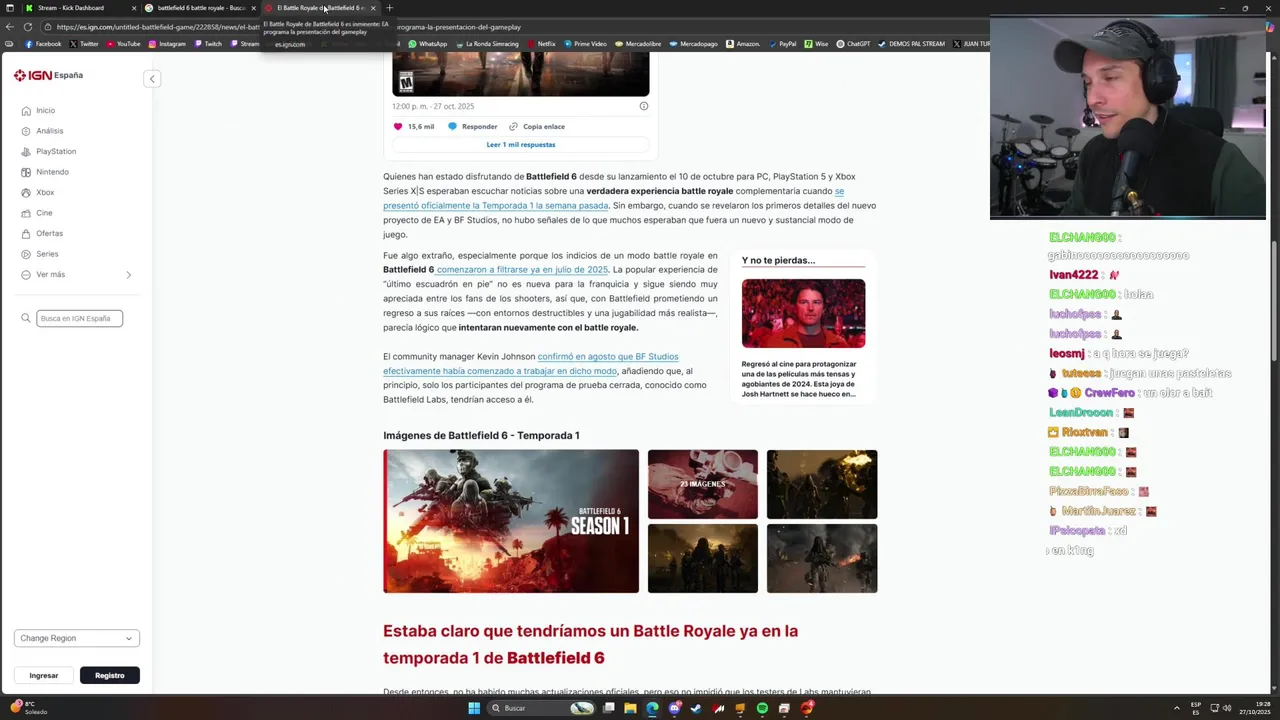Open Microsoft Edge from taskbar
This screenshot has width=1280, height=720.
652,708
